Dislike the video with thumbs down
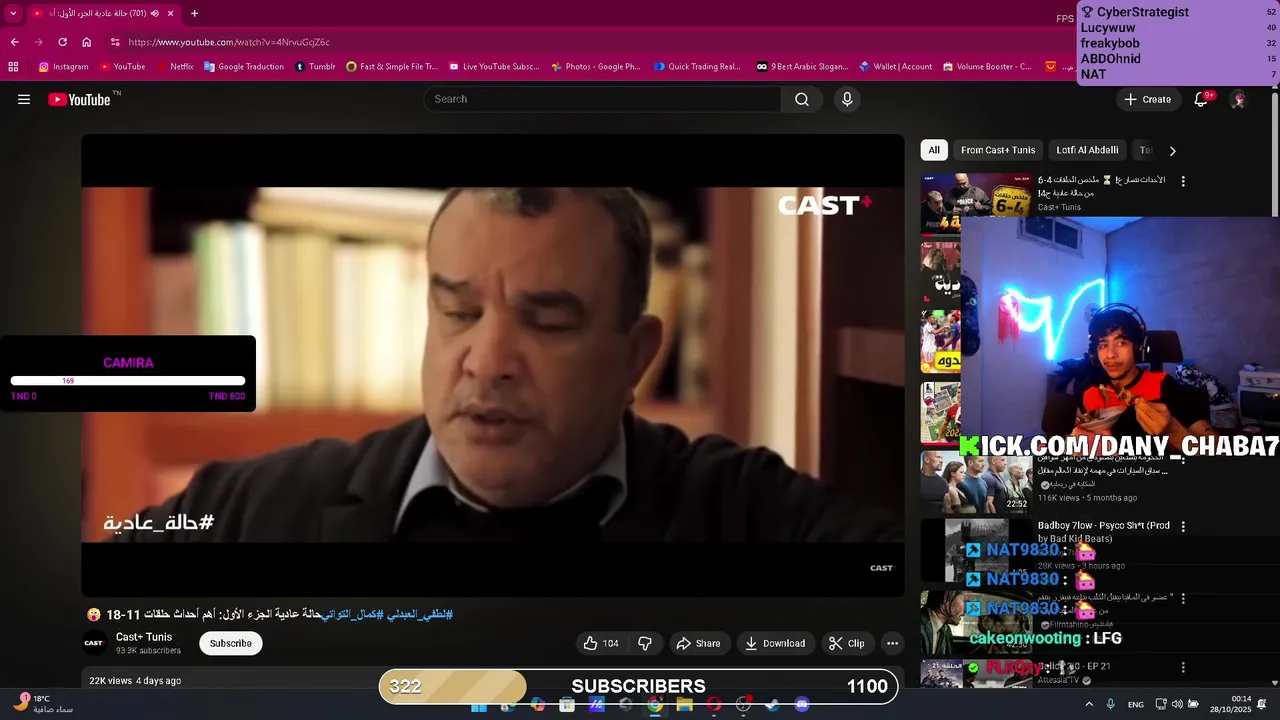Screen dimensions: 1280x720 click(645, 643)
